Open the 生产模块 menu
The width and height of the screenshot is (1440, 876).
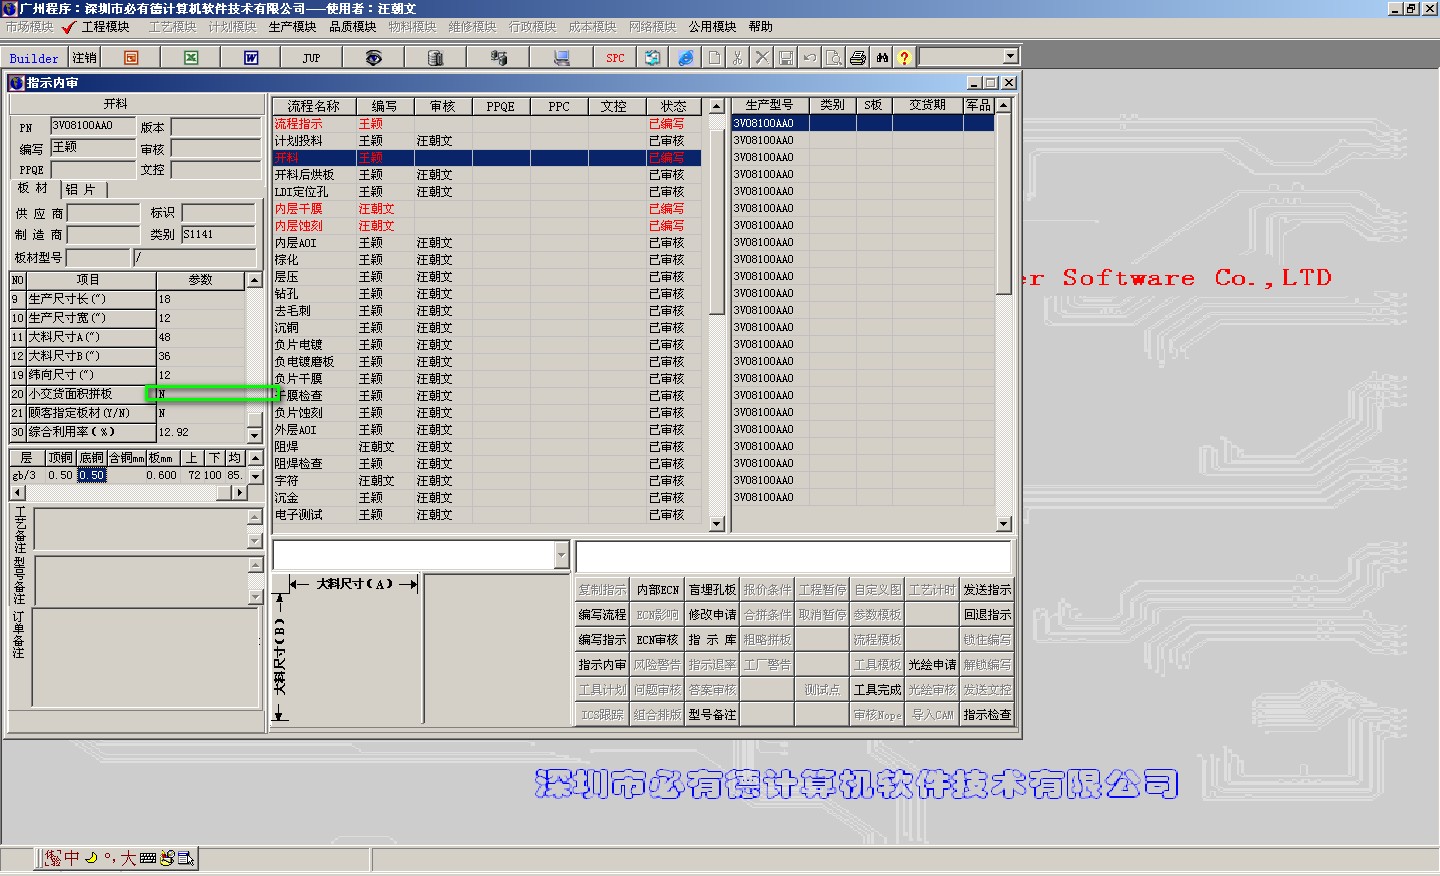[x=292, y=27]
